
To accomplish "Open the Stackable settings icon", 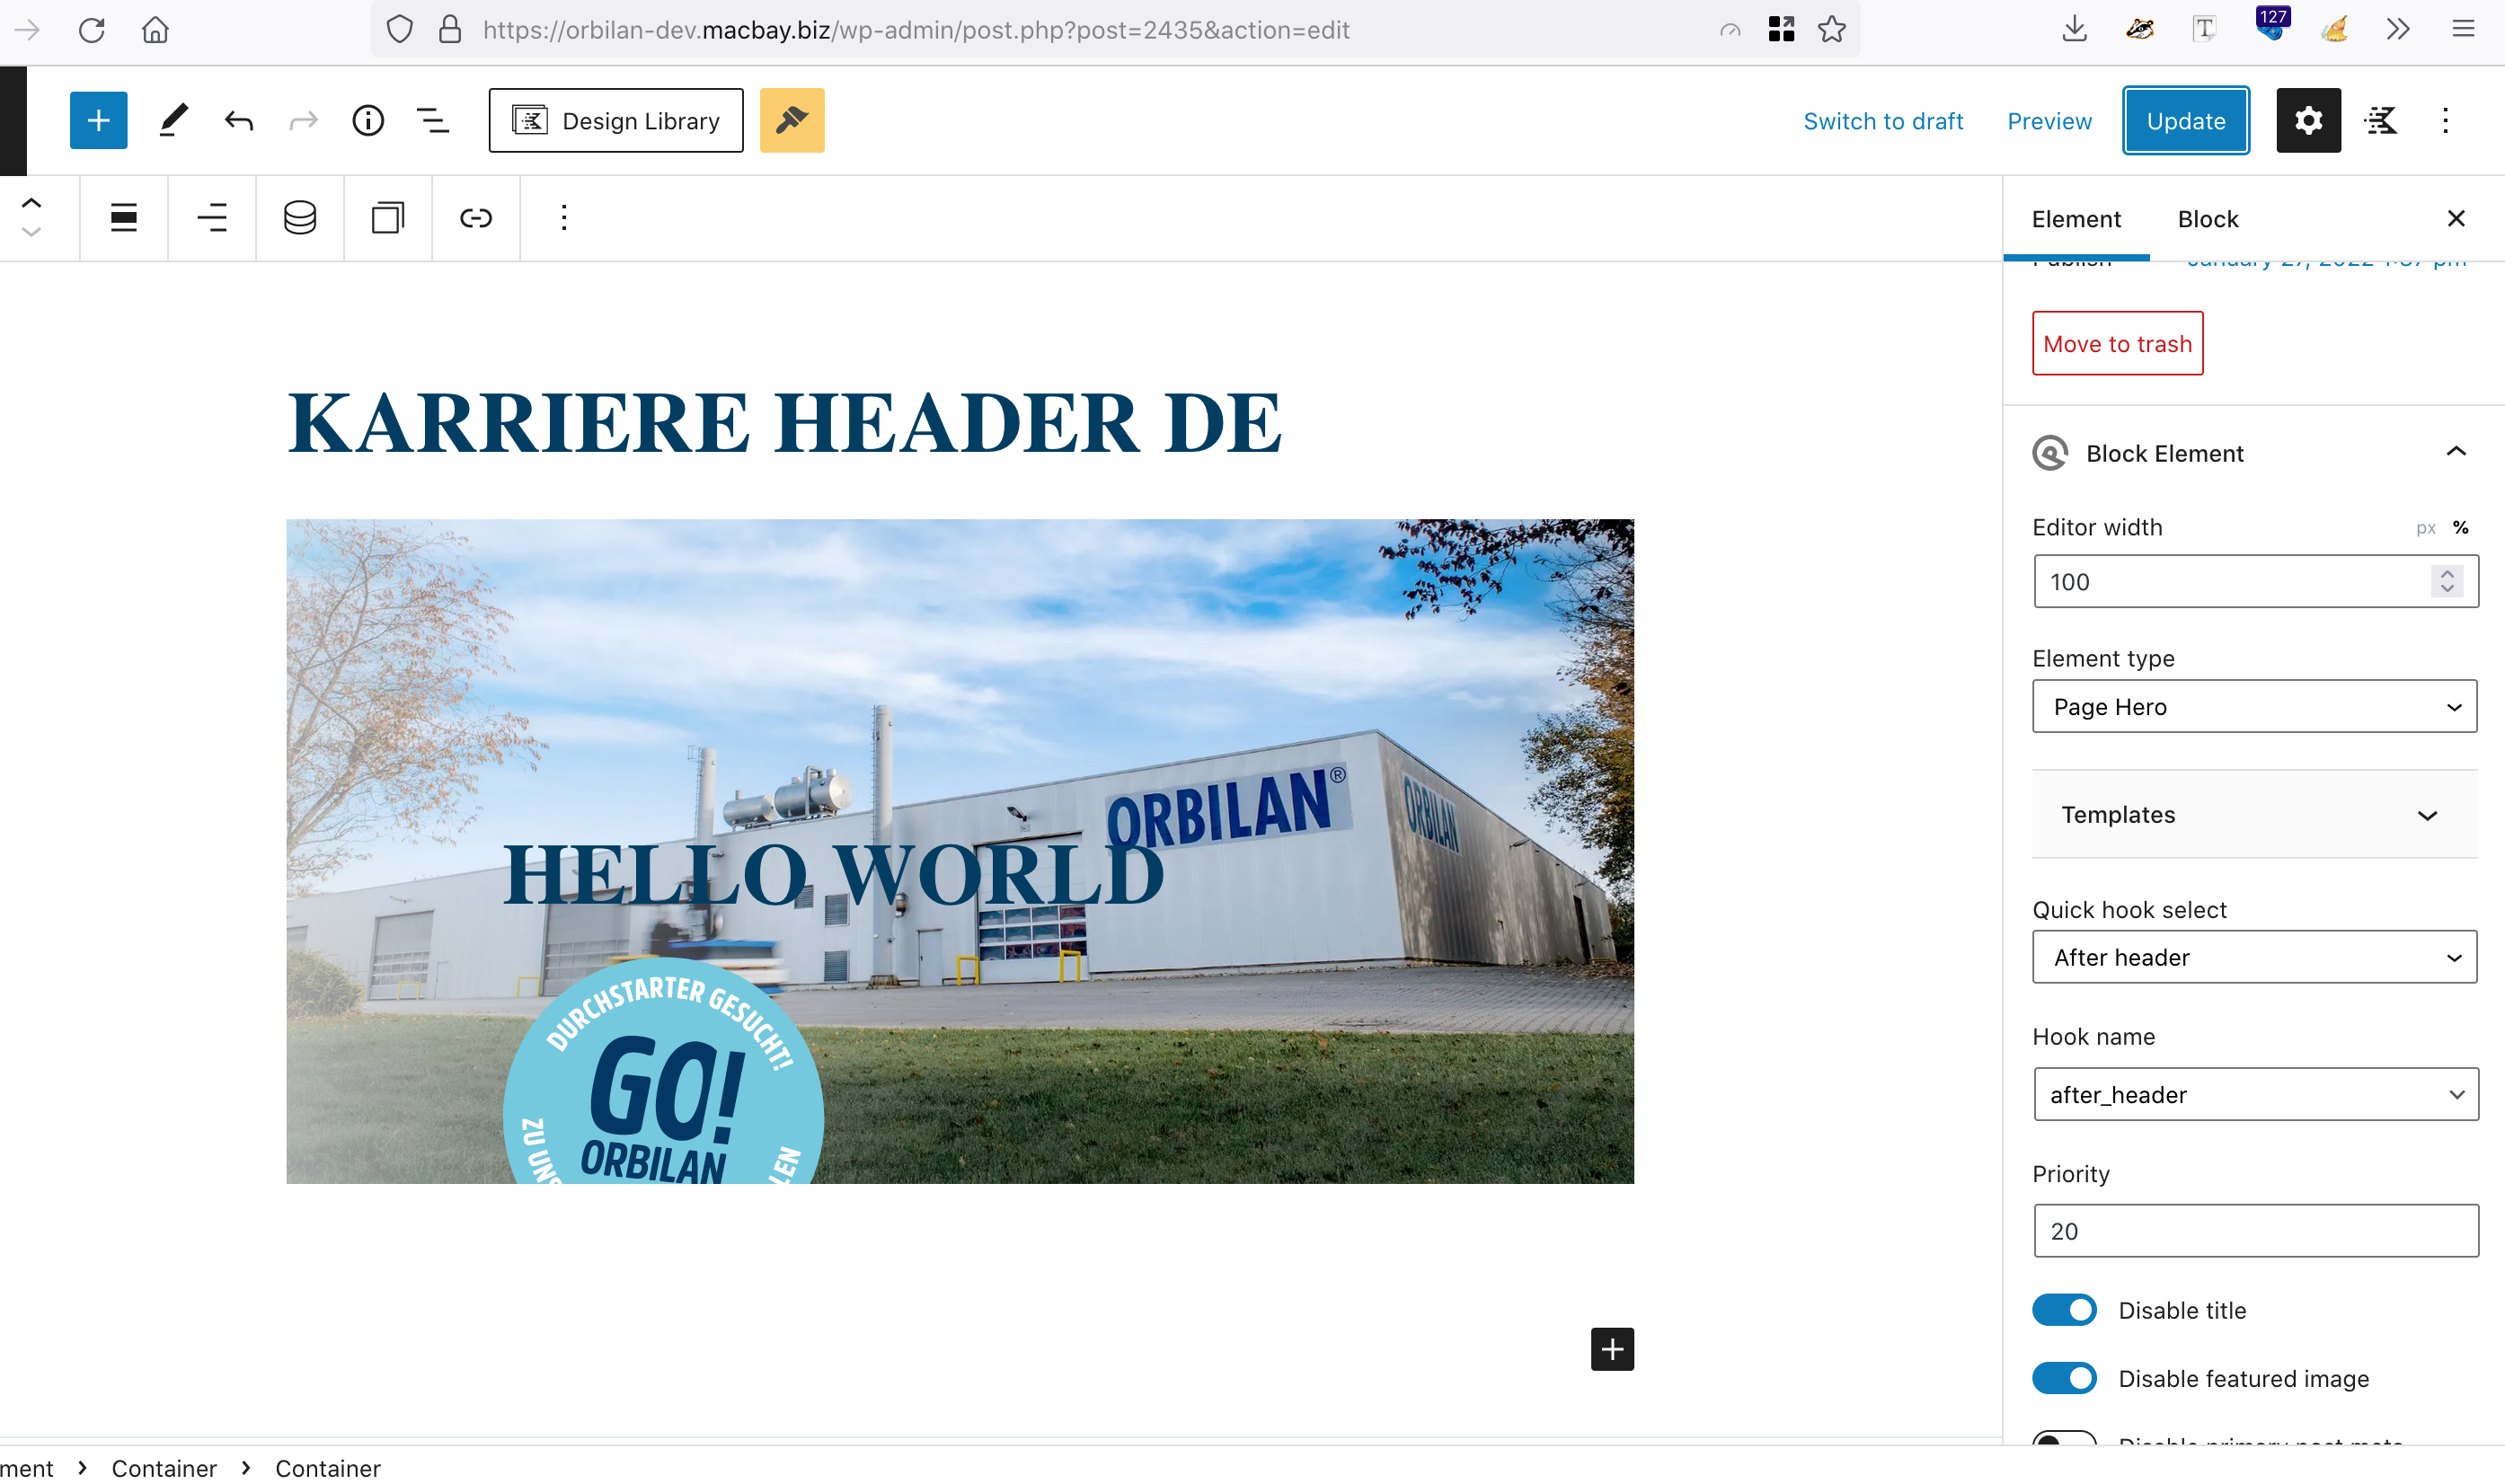I will [x=2381, y=120].
